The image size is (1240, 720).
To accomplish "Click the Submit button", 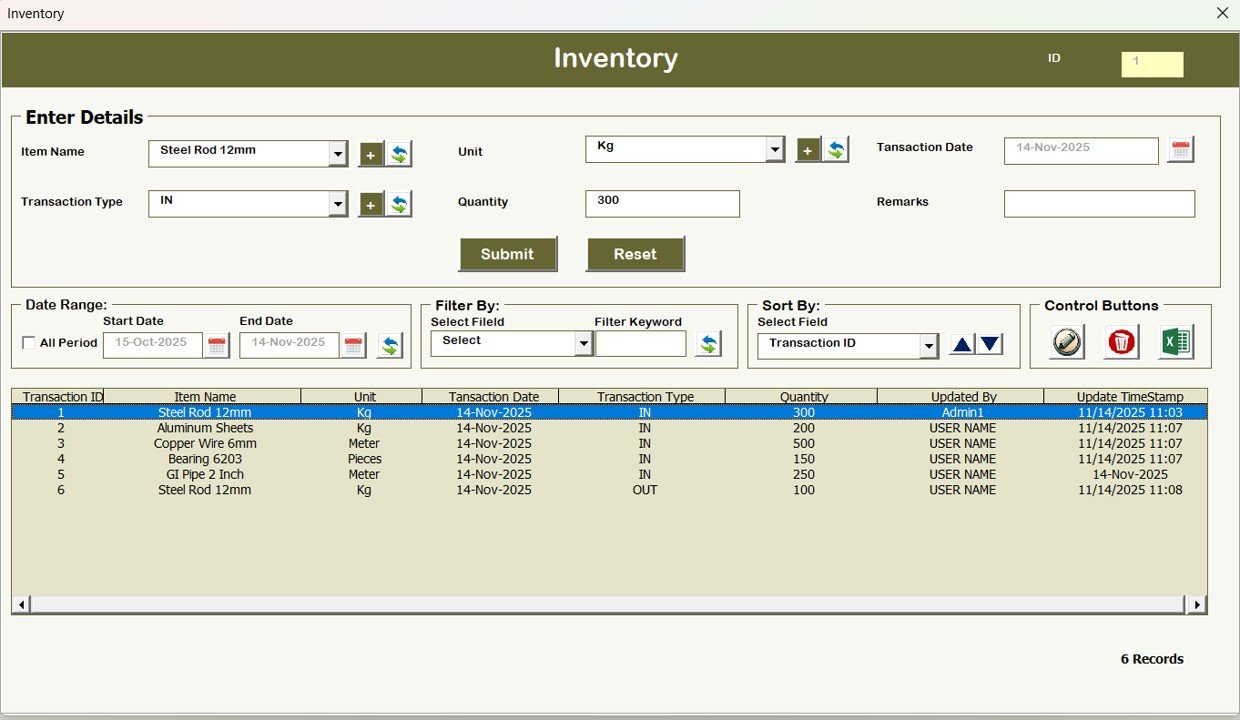I will click(x=508, y=254).
